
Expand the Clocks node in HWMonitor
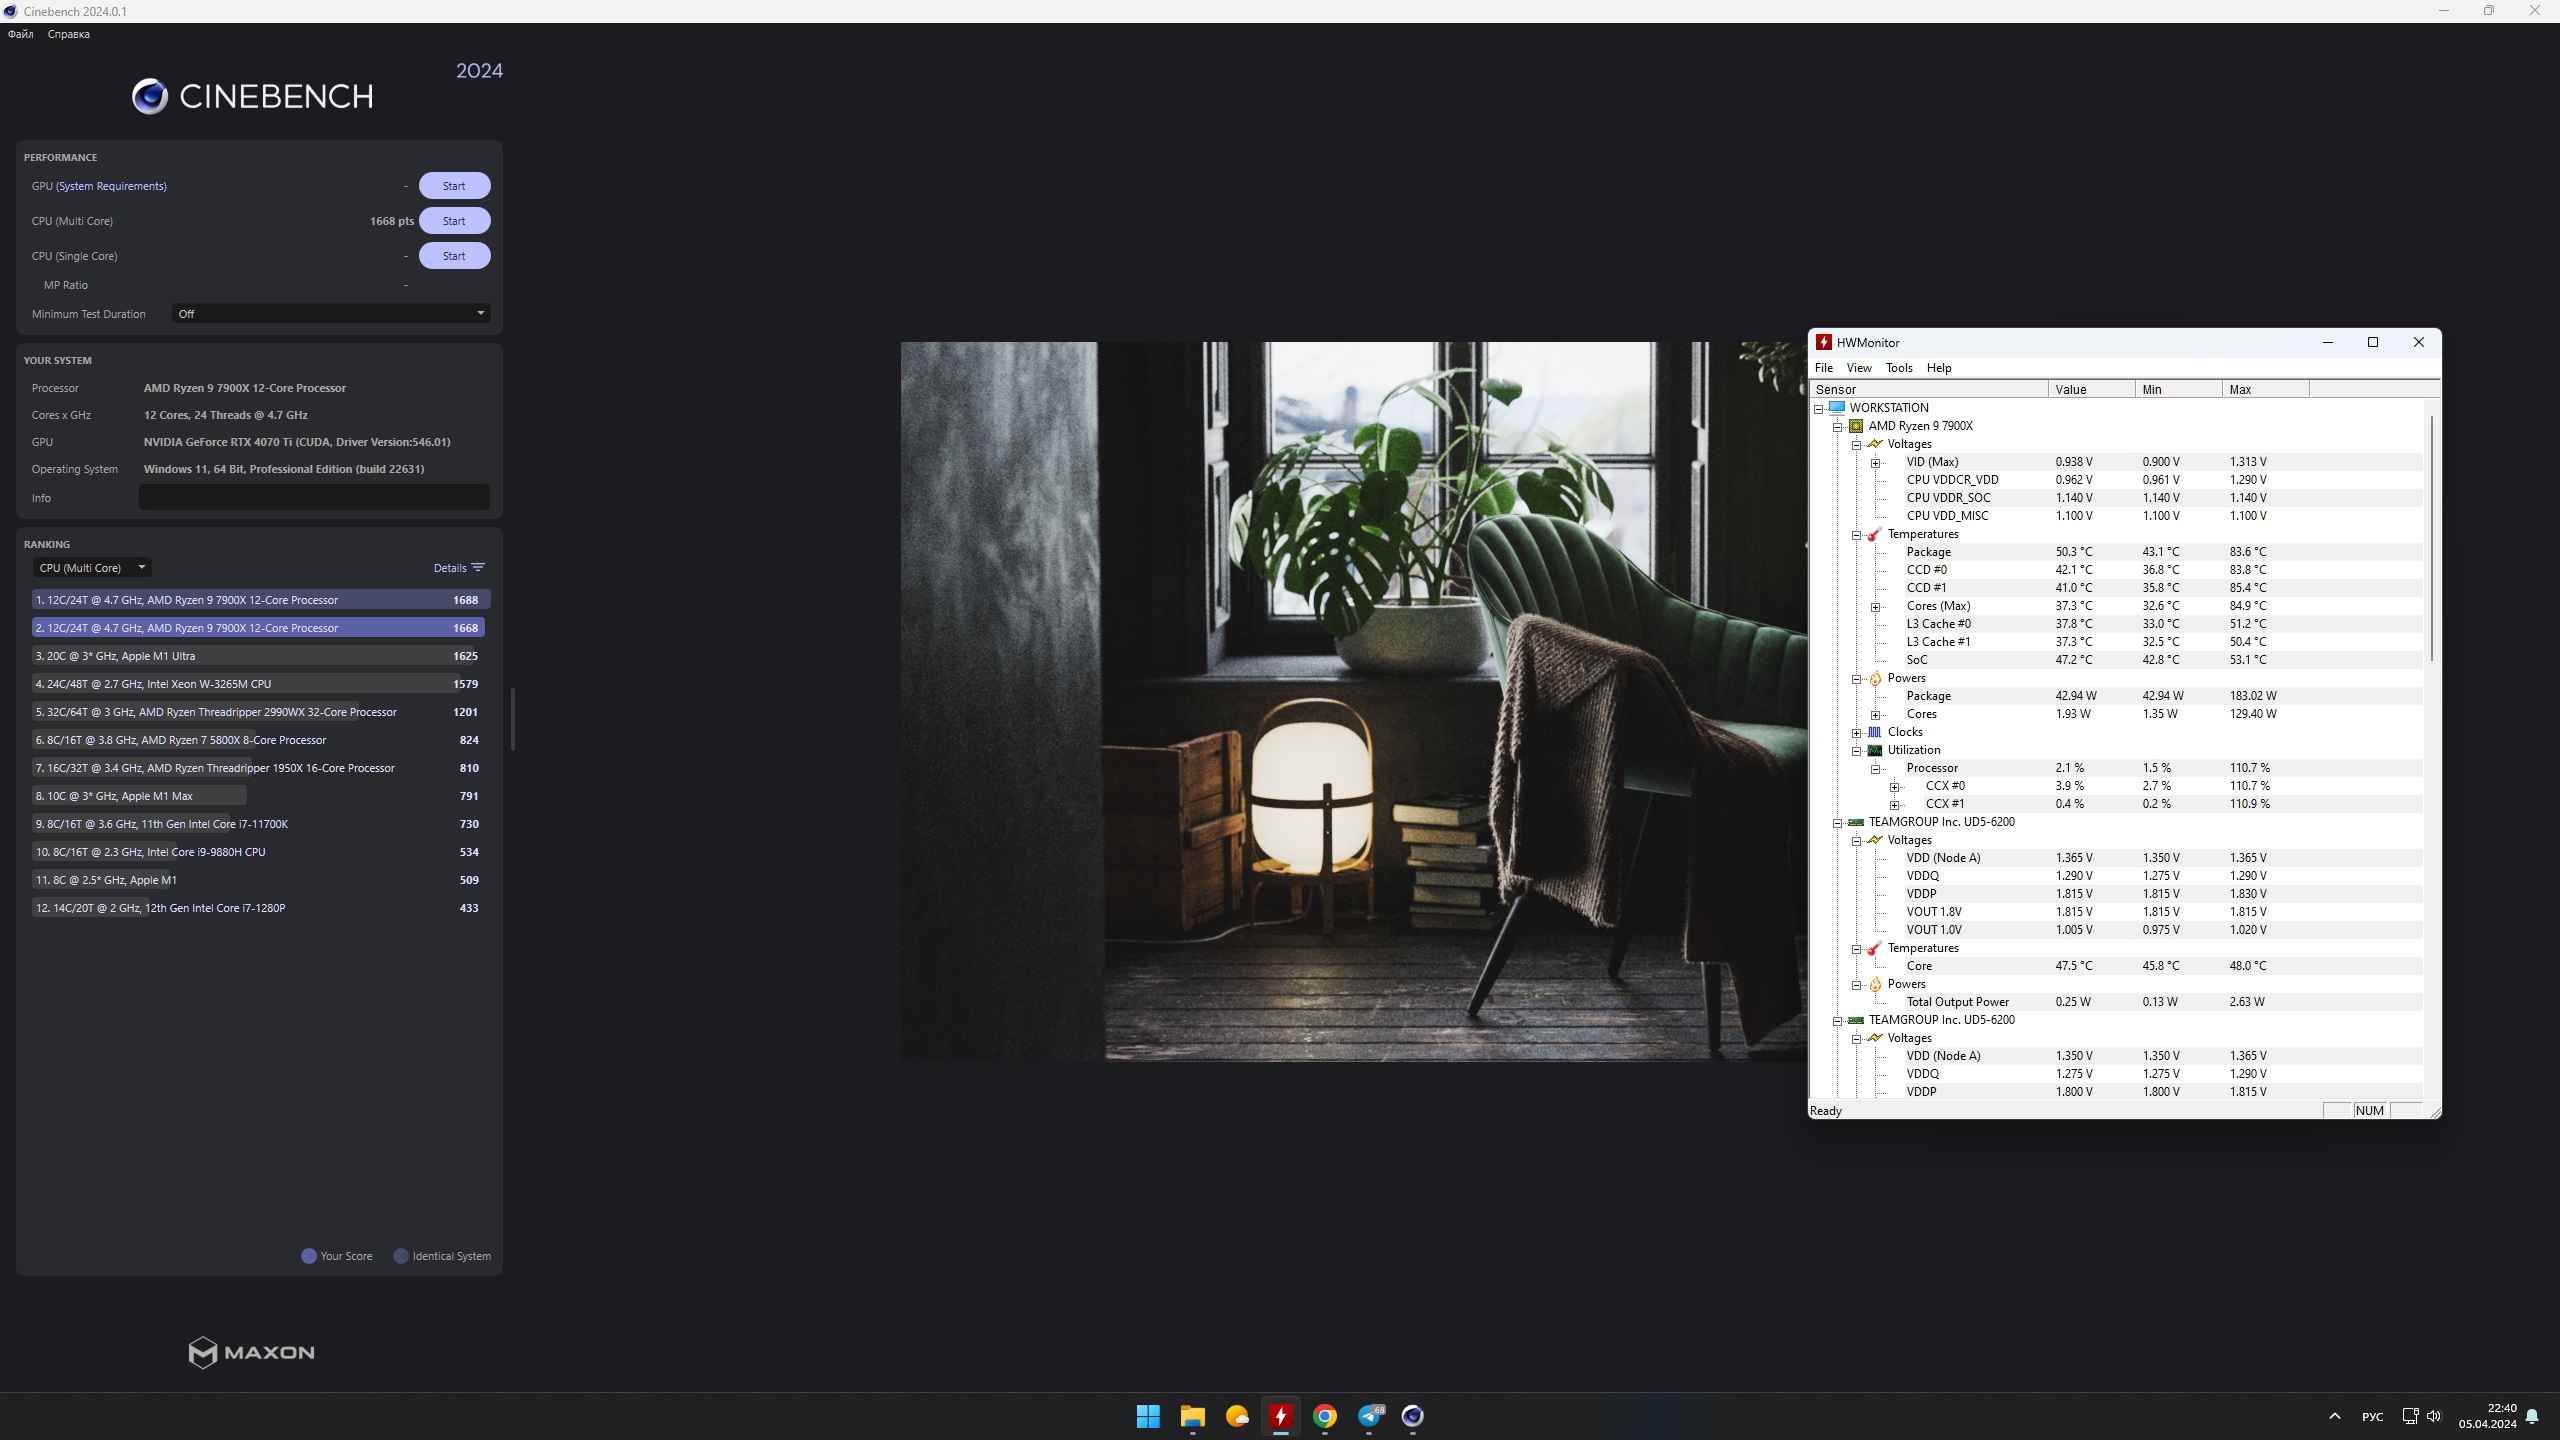pos(1857,732)
